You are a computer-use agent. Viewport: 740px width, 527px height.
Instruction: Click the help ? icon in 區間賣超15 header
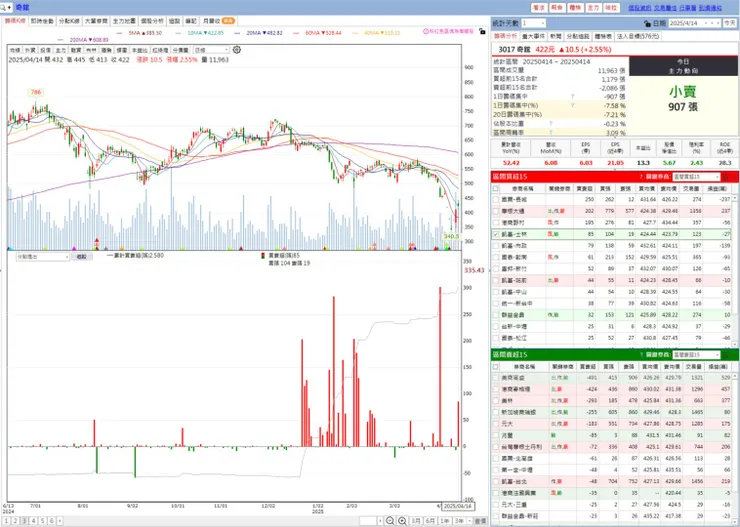click(x=641, y=355)
